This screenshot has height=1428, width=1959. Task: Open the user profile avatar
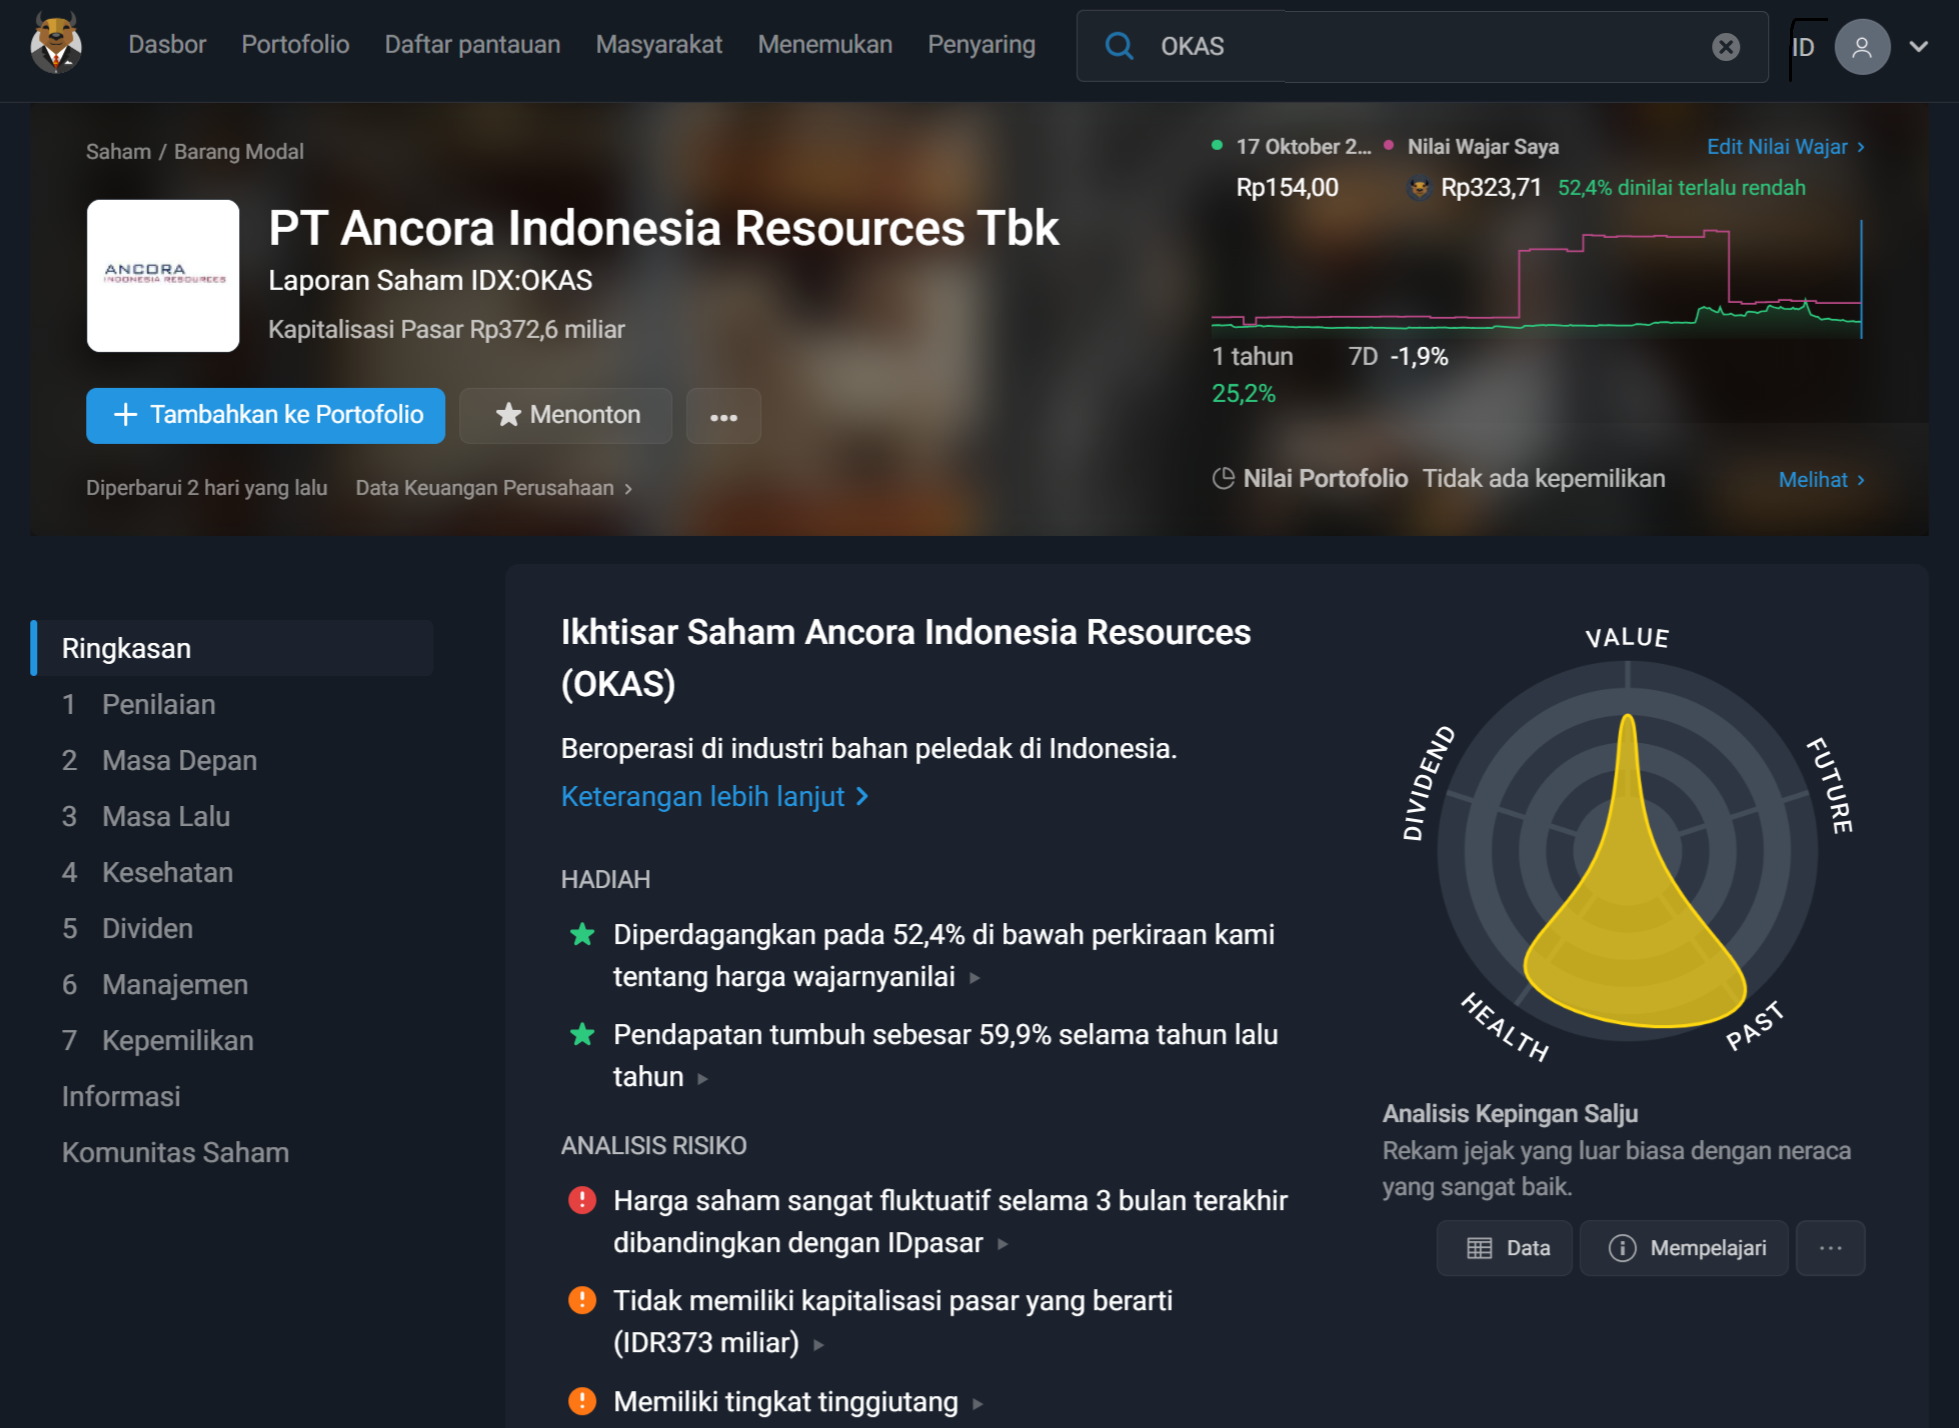click(1861, 46)
